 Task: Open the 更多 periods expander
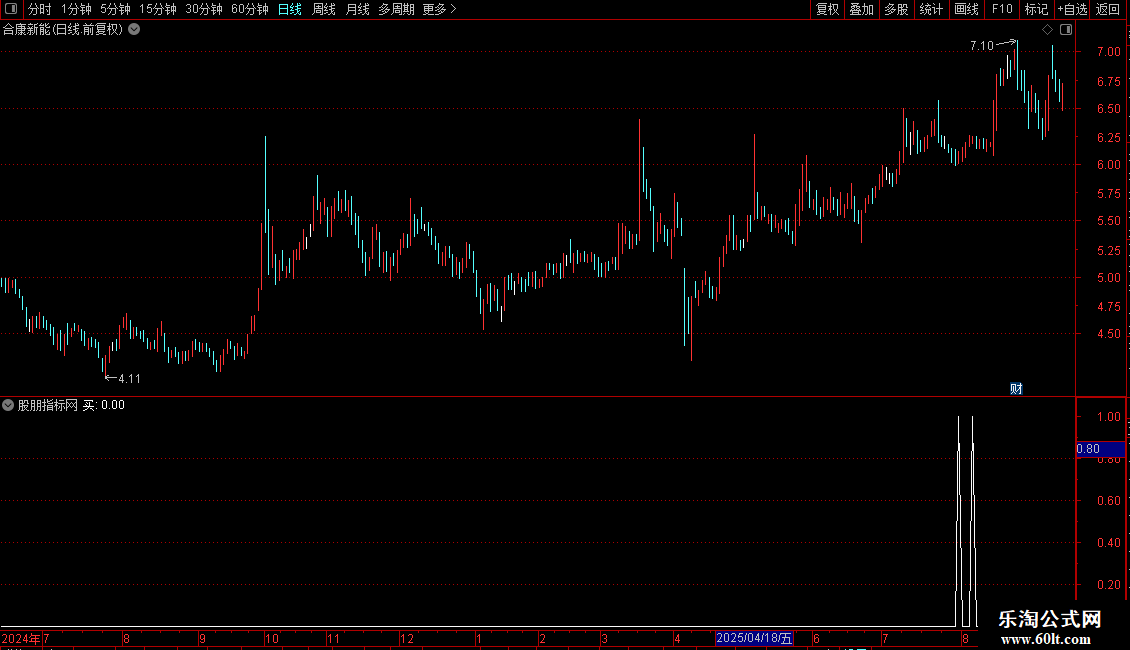[439, 9]
